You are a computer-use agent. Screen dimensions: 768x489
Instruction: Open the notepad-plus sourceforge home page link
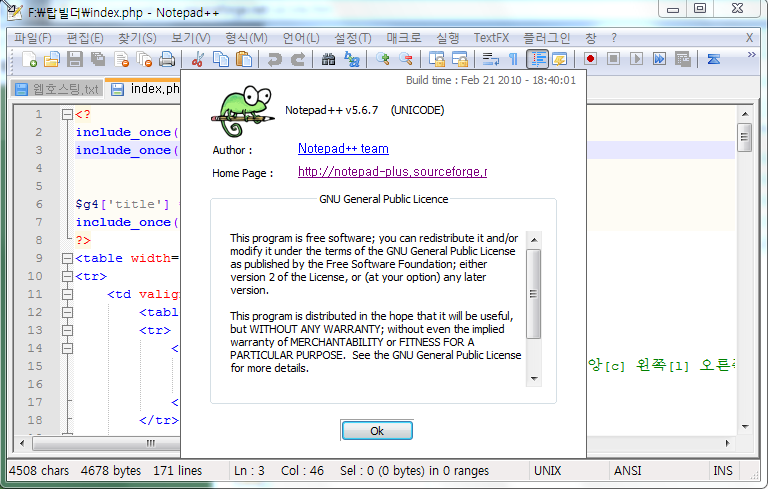click(392, 172)
